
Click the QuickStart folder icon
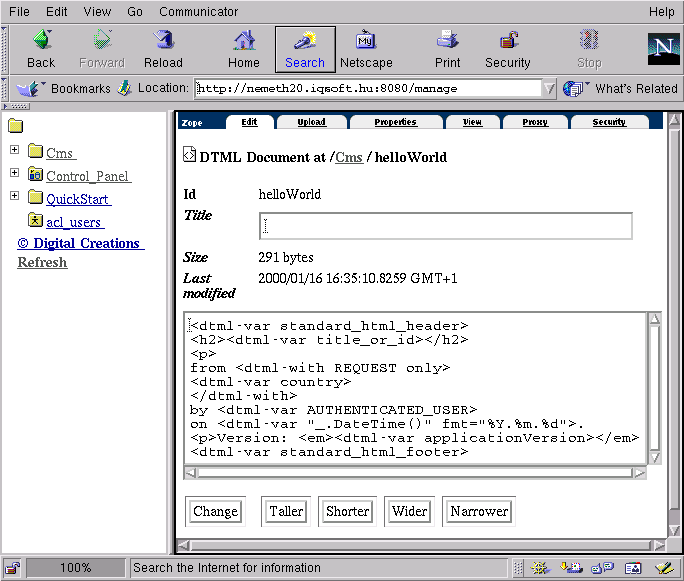click(35, 197)
